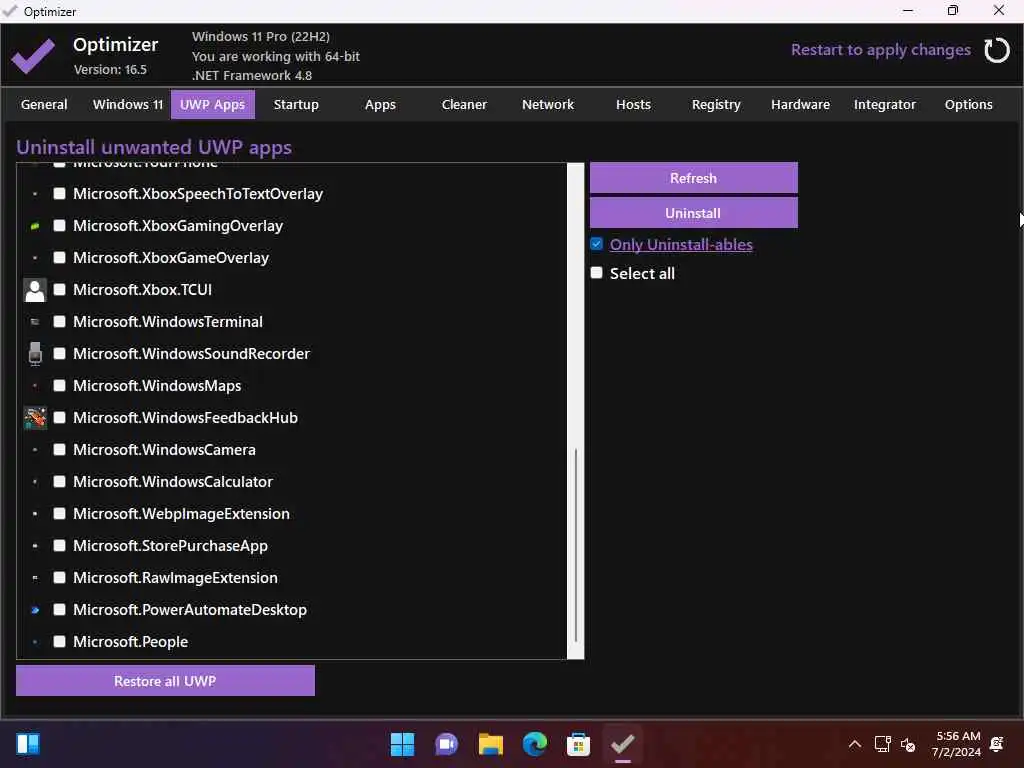This screenshot has width=1024, height=768.
Task: Click the app list vertical scrollbar thumb
Action: (x=576, y=545)
